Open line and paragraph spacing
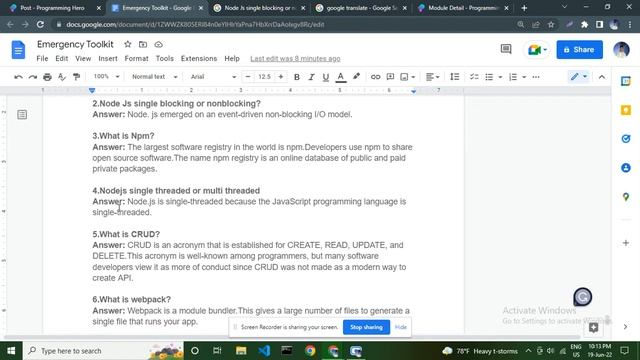The image size is (640, 360). pos(454,77)
